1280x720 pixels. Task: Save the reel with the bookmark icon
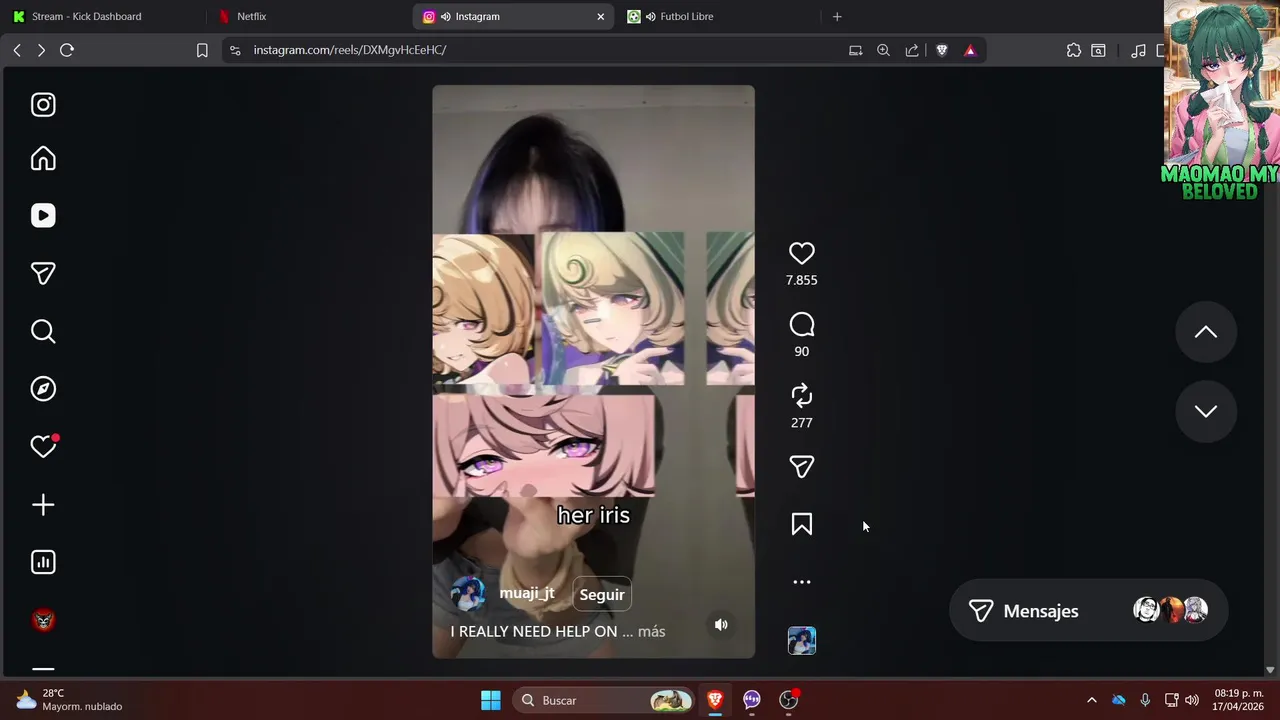pos(802,524)
